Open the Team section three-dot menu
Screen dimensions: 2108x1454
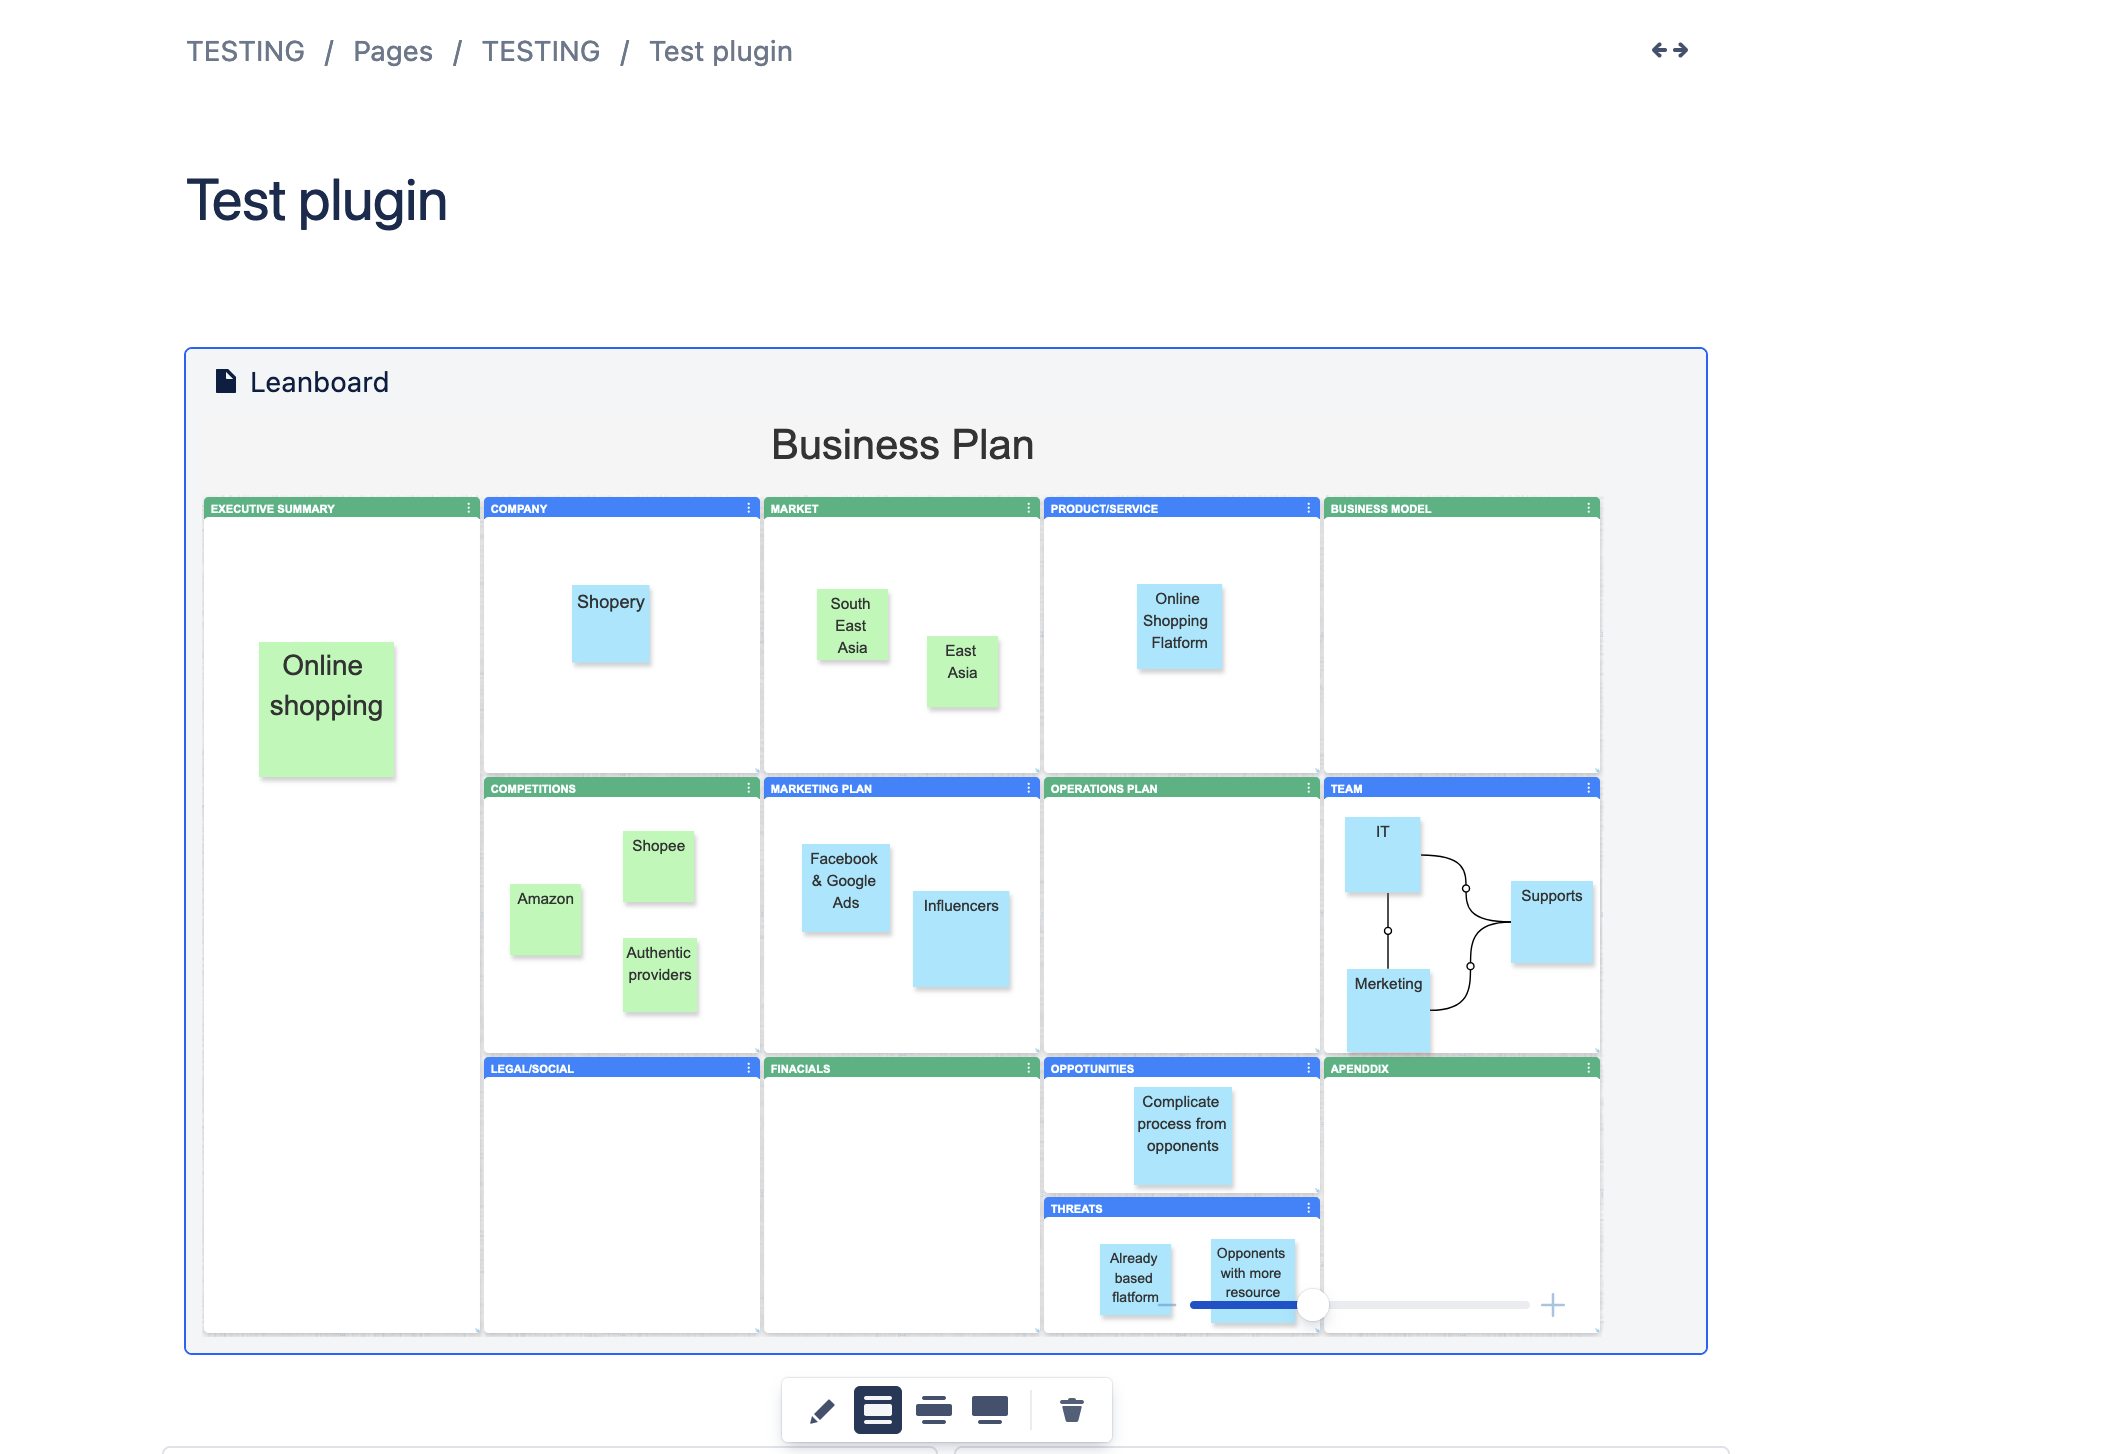click(x=1588, y=788)
